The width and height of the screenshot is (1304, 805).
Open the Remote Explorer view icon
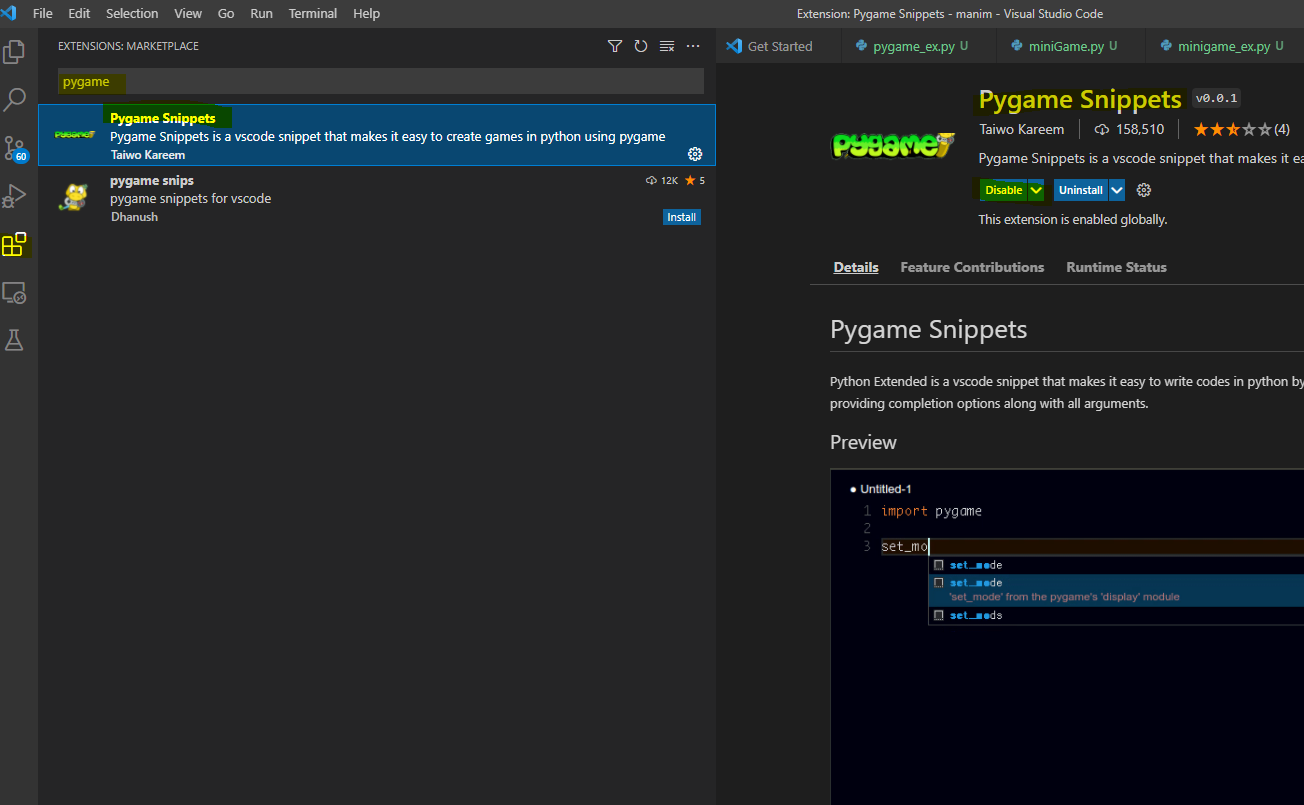point(15,293)
